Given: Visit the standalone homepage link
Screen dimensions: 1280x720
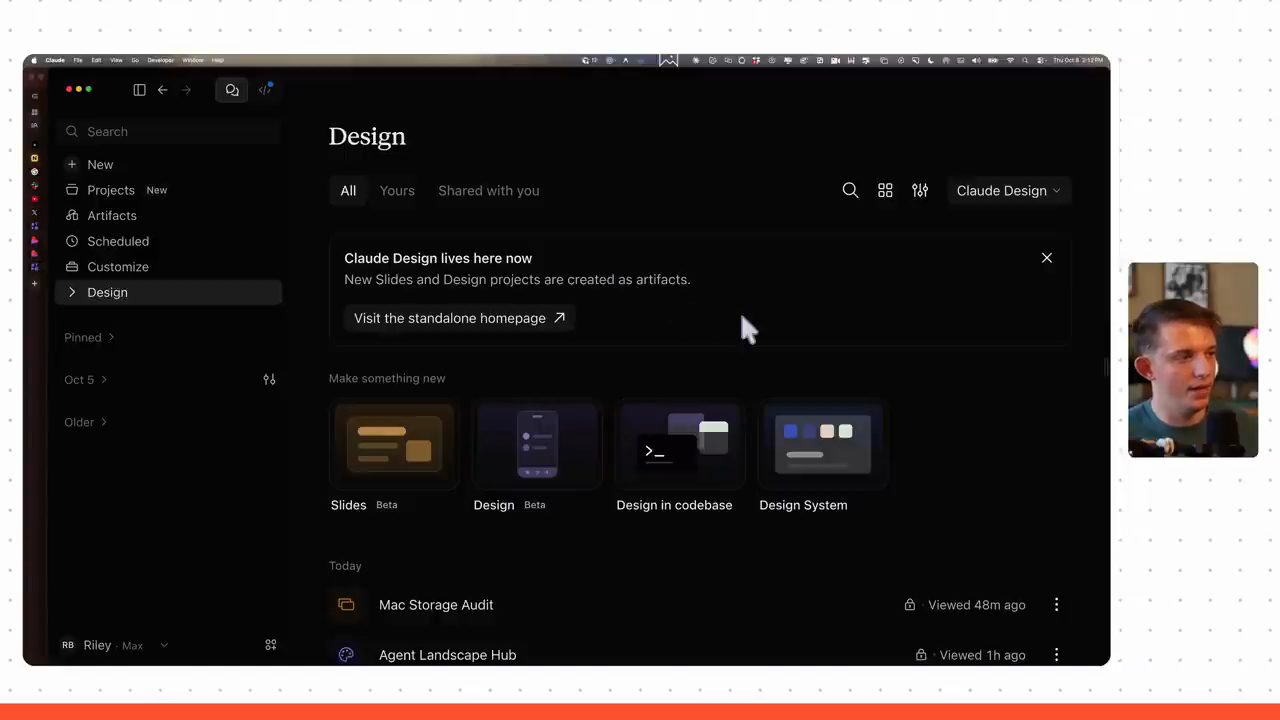Looking at the screenshot, I should tap(459, 318).
